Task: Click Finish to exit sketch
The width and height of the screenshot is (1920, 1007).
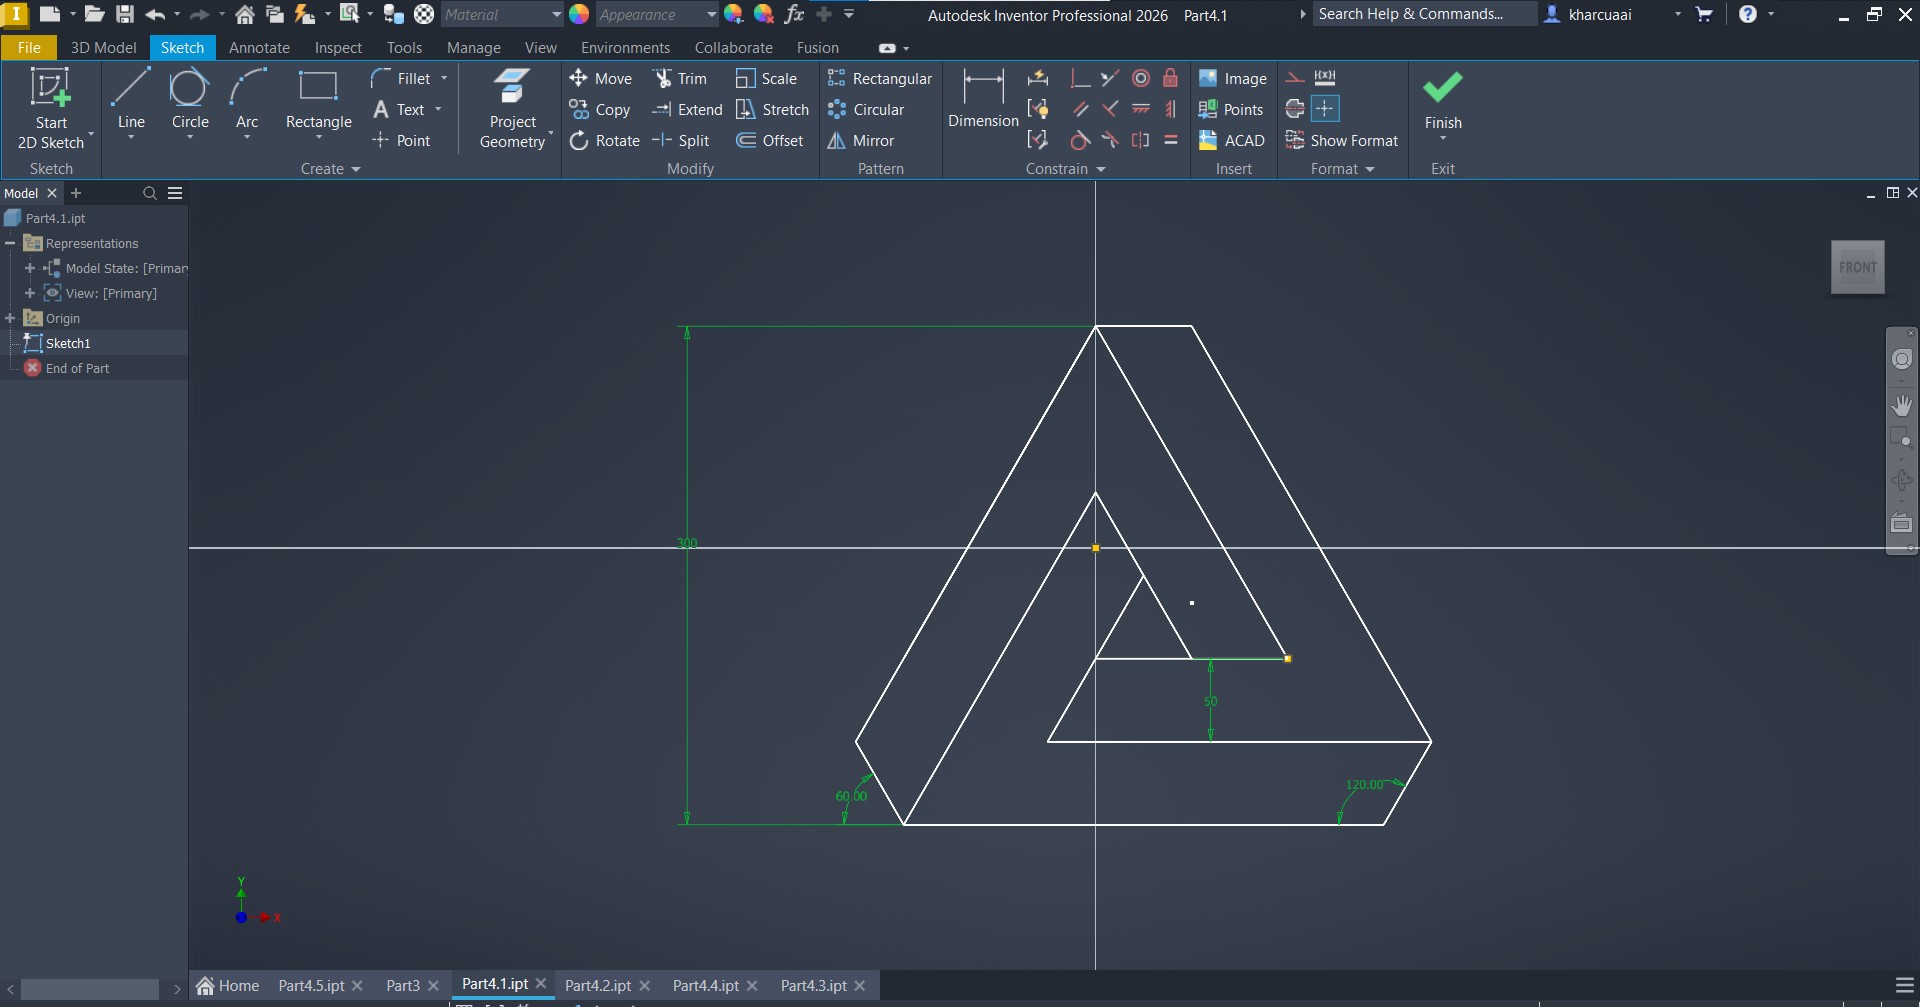Action: coord(1442,100)
